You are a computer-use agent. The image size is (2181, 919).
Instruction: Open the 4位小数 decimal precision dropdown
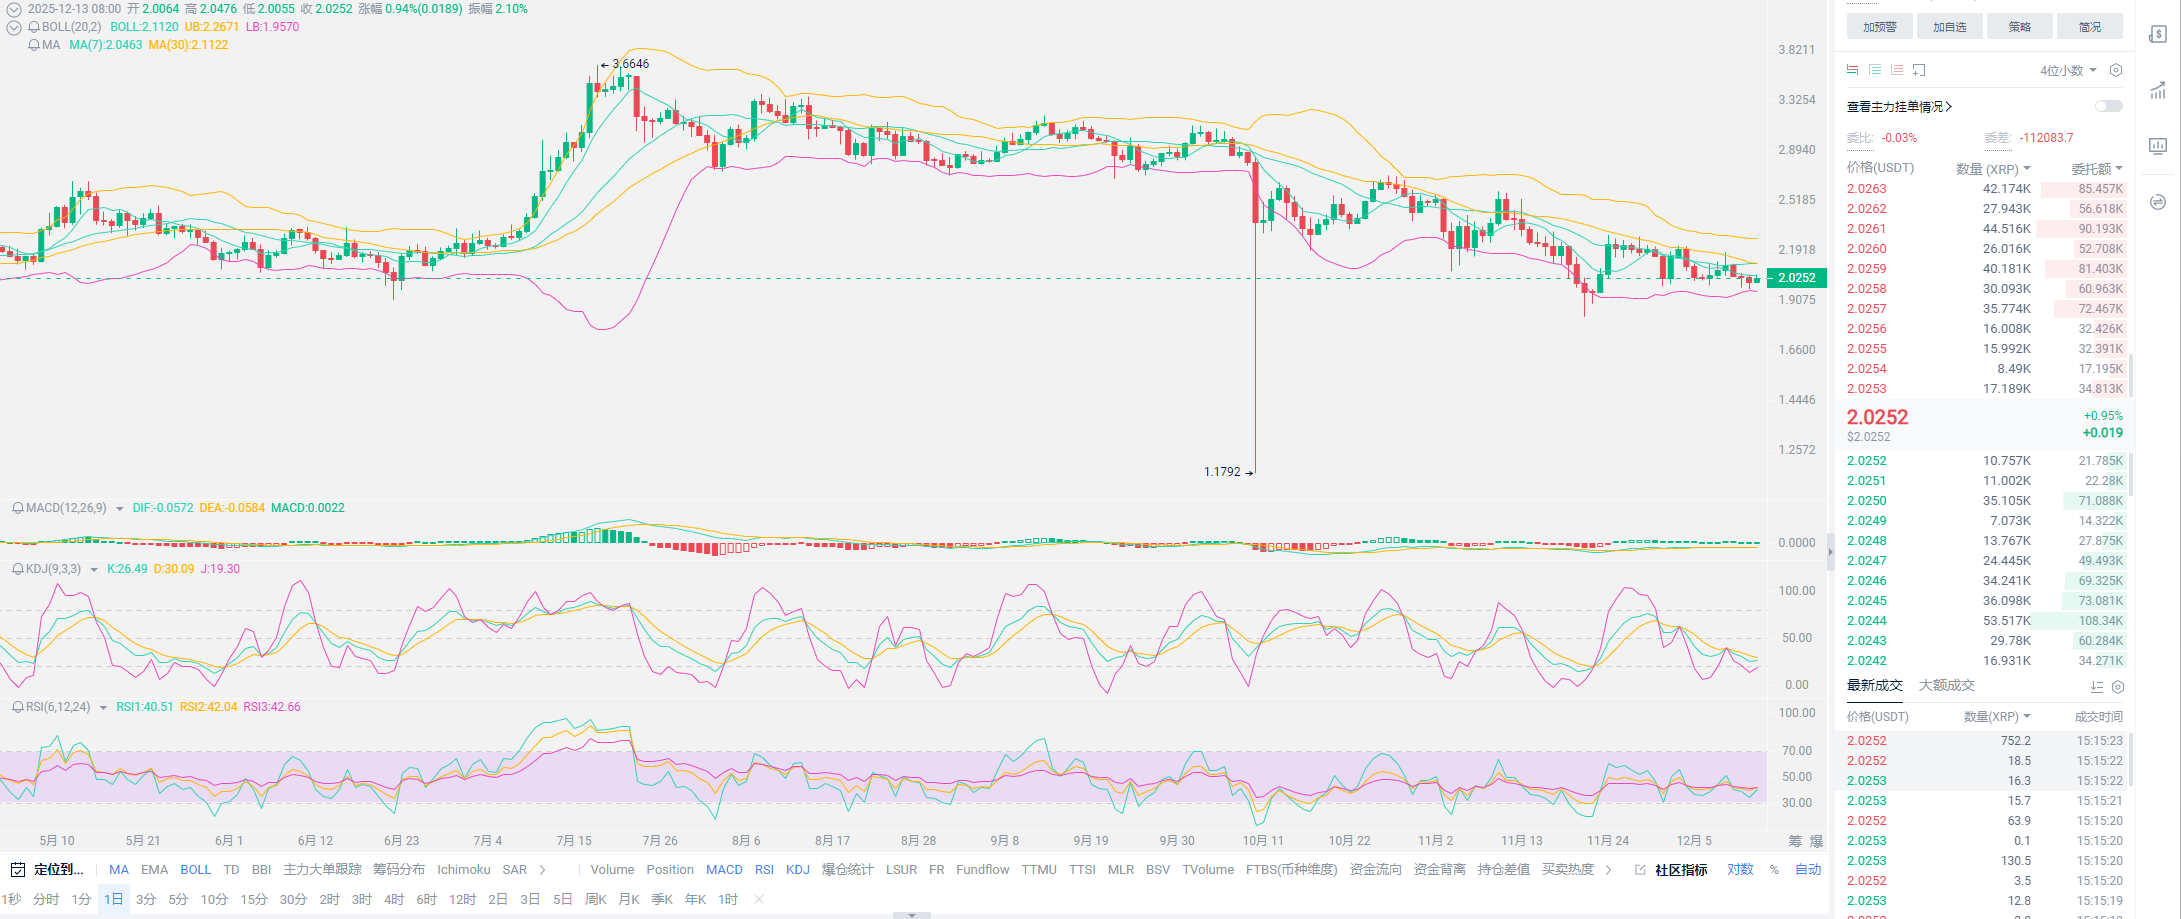tap(2067, 70)
